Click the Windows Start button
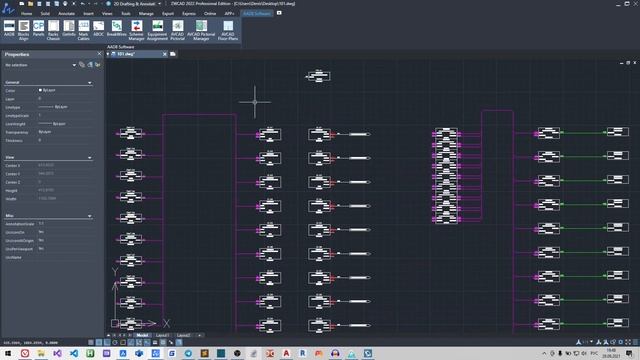Screen dimensions: 640x360 [8, 353]
